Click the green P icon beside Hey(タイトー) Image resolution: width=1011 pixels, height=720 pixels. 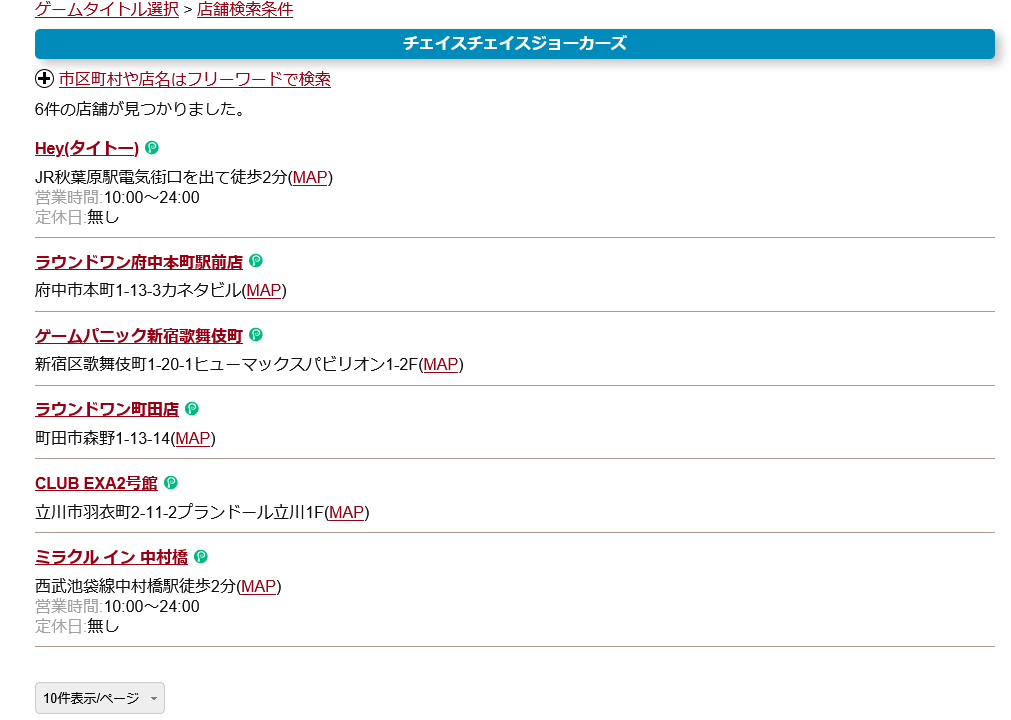152,148
